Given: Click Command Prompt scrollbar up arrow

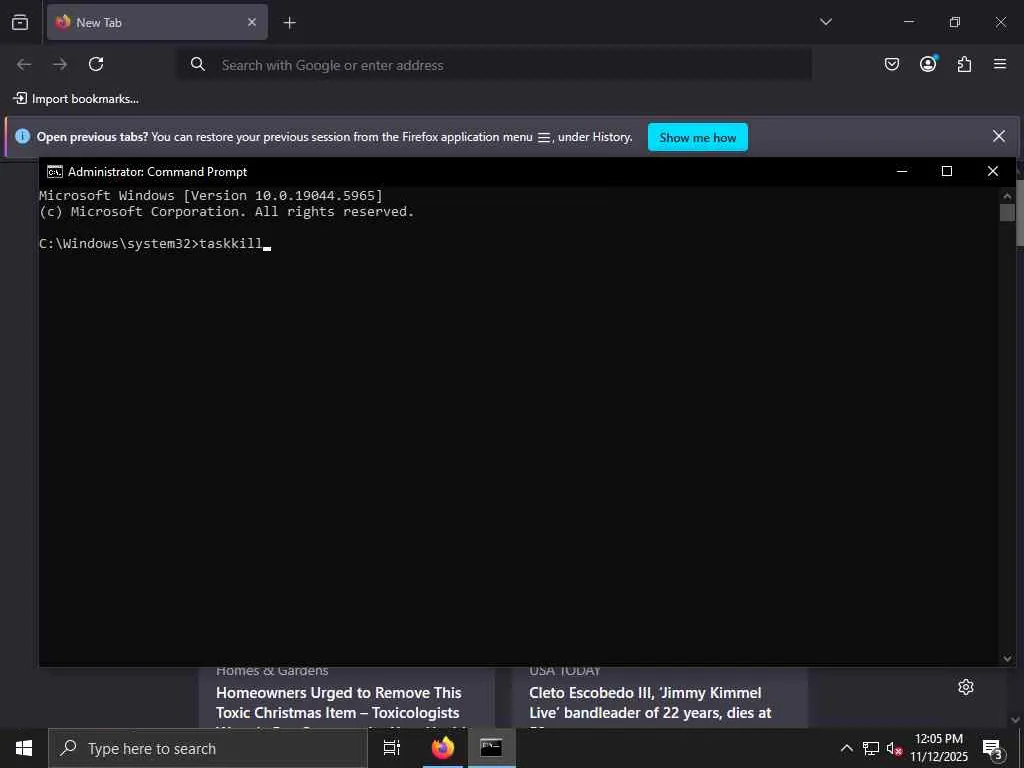Looking at the screenshot, I should click(x=1006, y=195).
